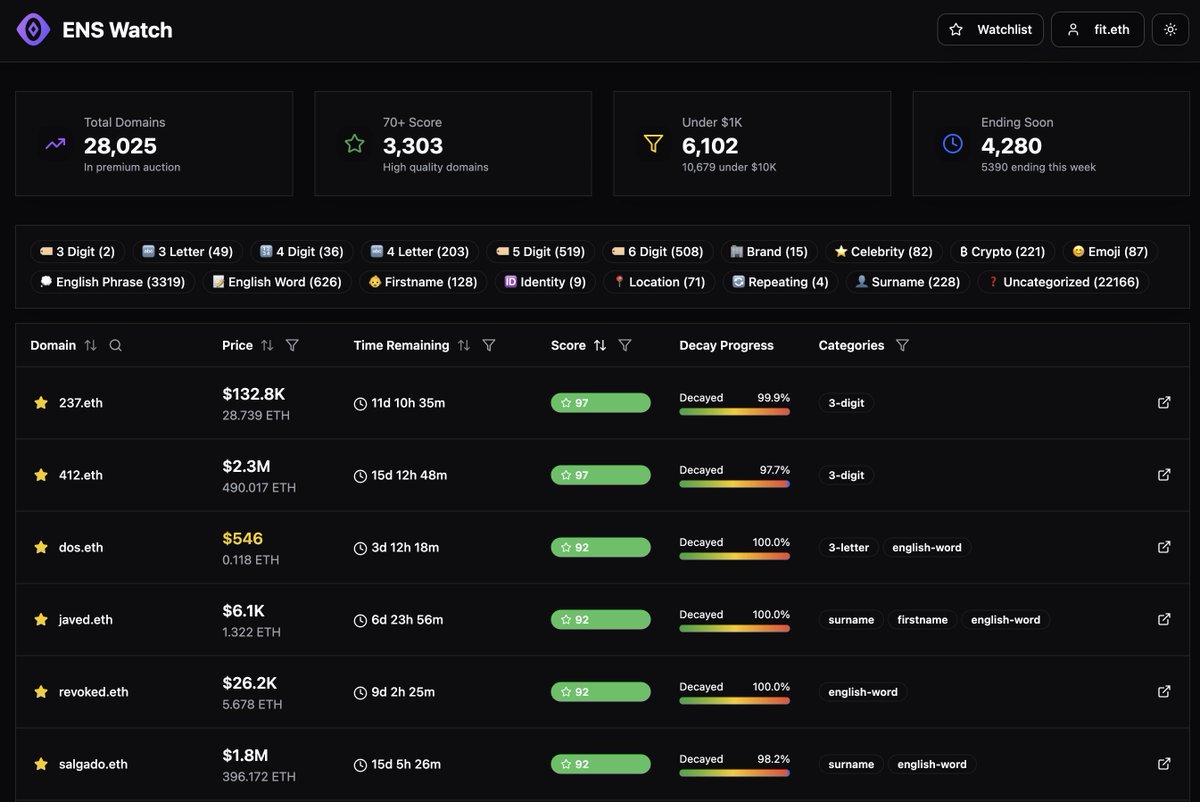Click the Under $1K funnel icon

tap(653, 144)
